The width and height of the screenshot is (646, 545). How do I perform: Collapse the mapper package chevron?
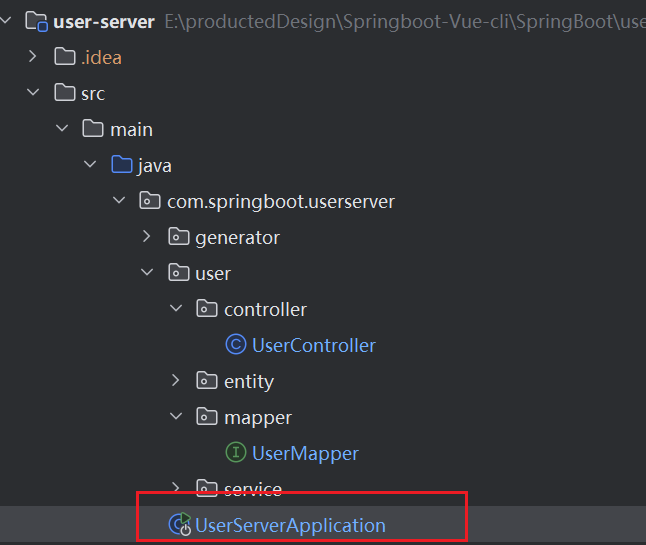pos(176,417)
